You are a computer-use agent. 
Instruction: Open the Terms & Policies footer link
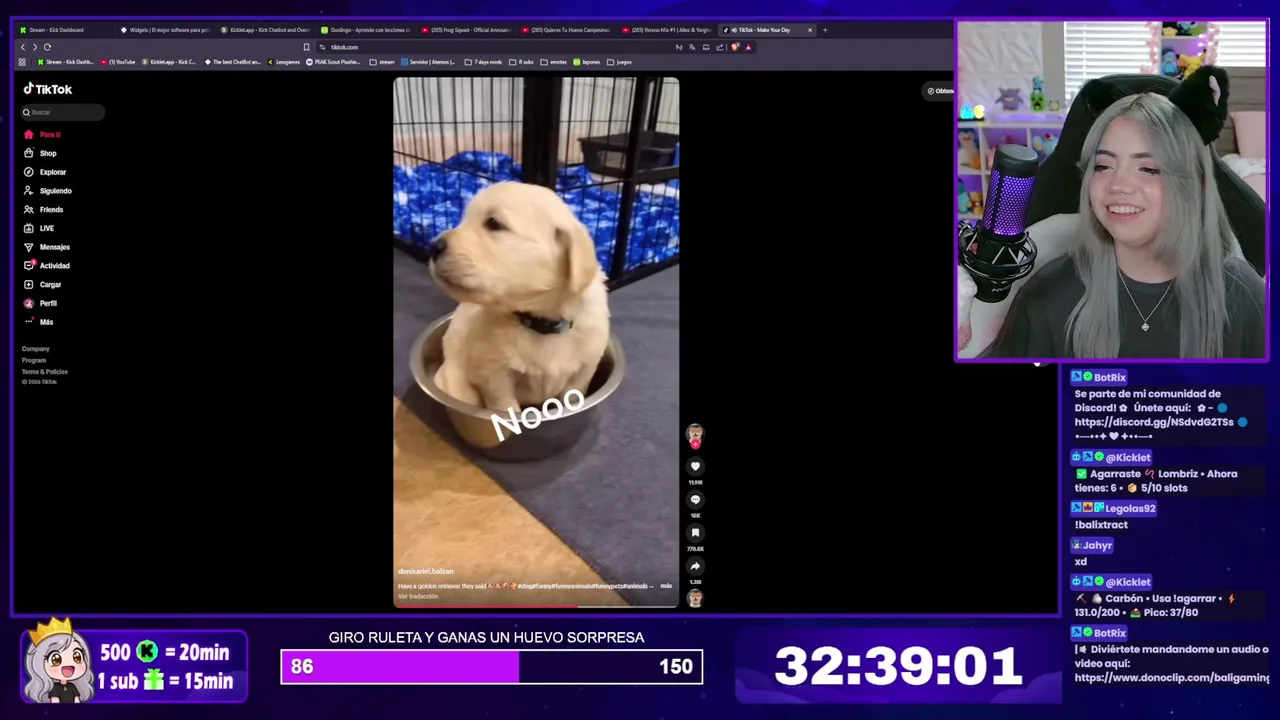pos(45,372)
